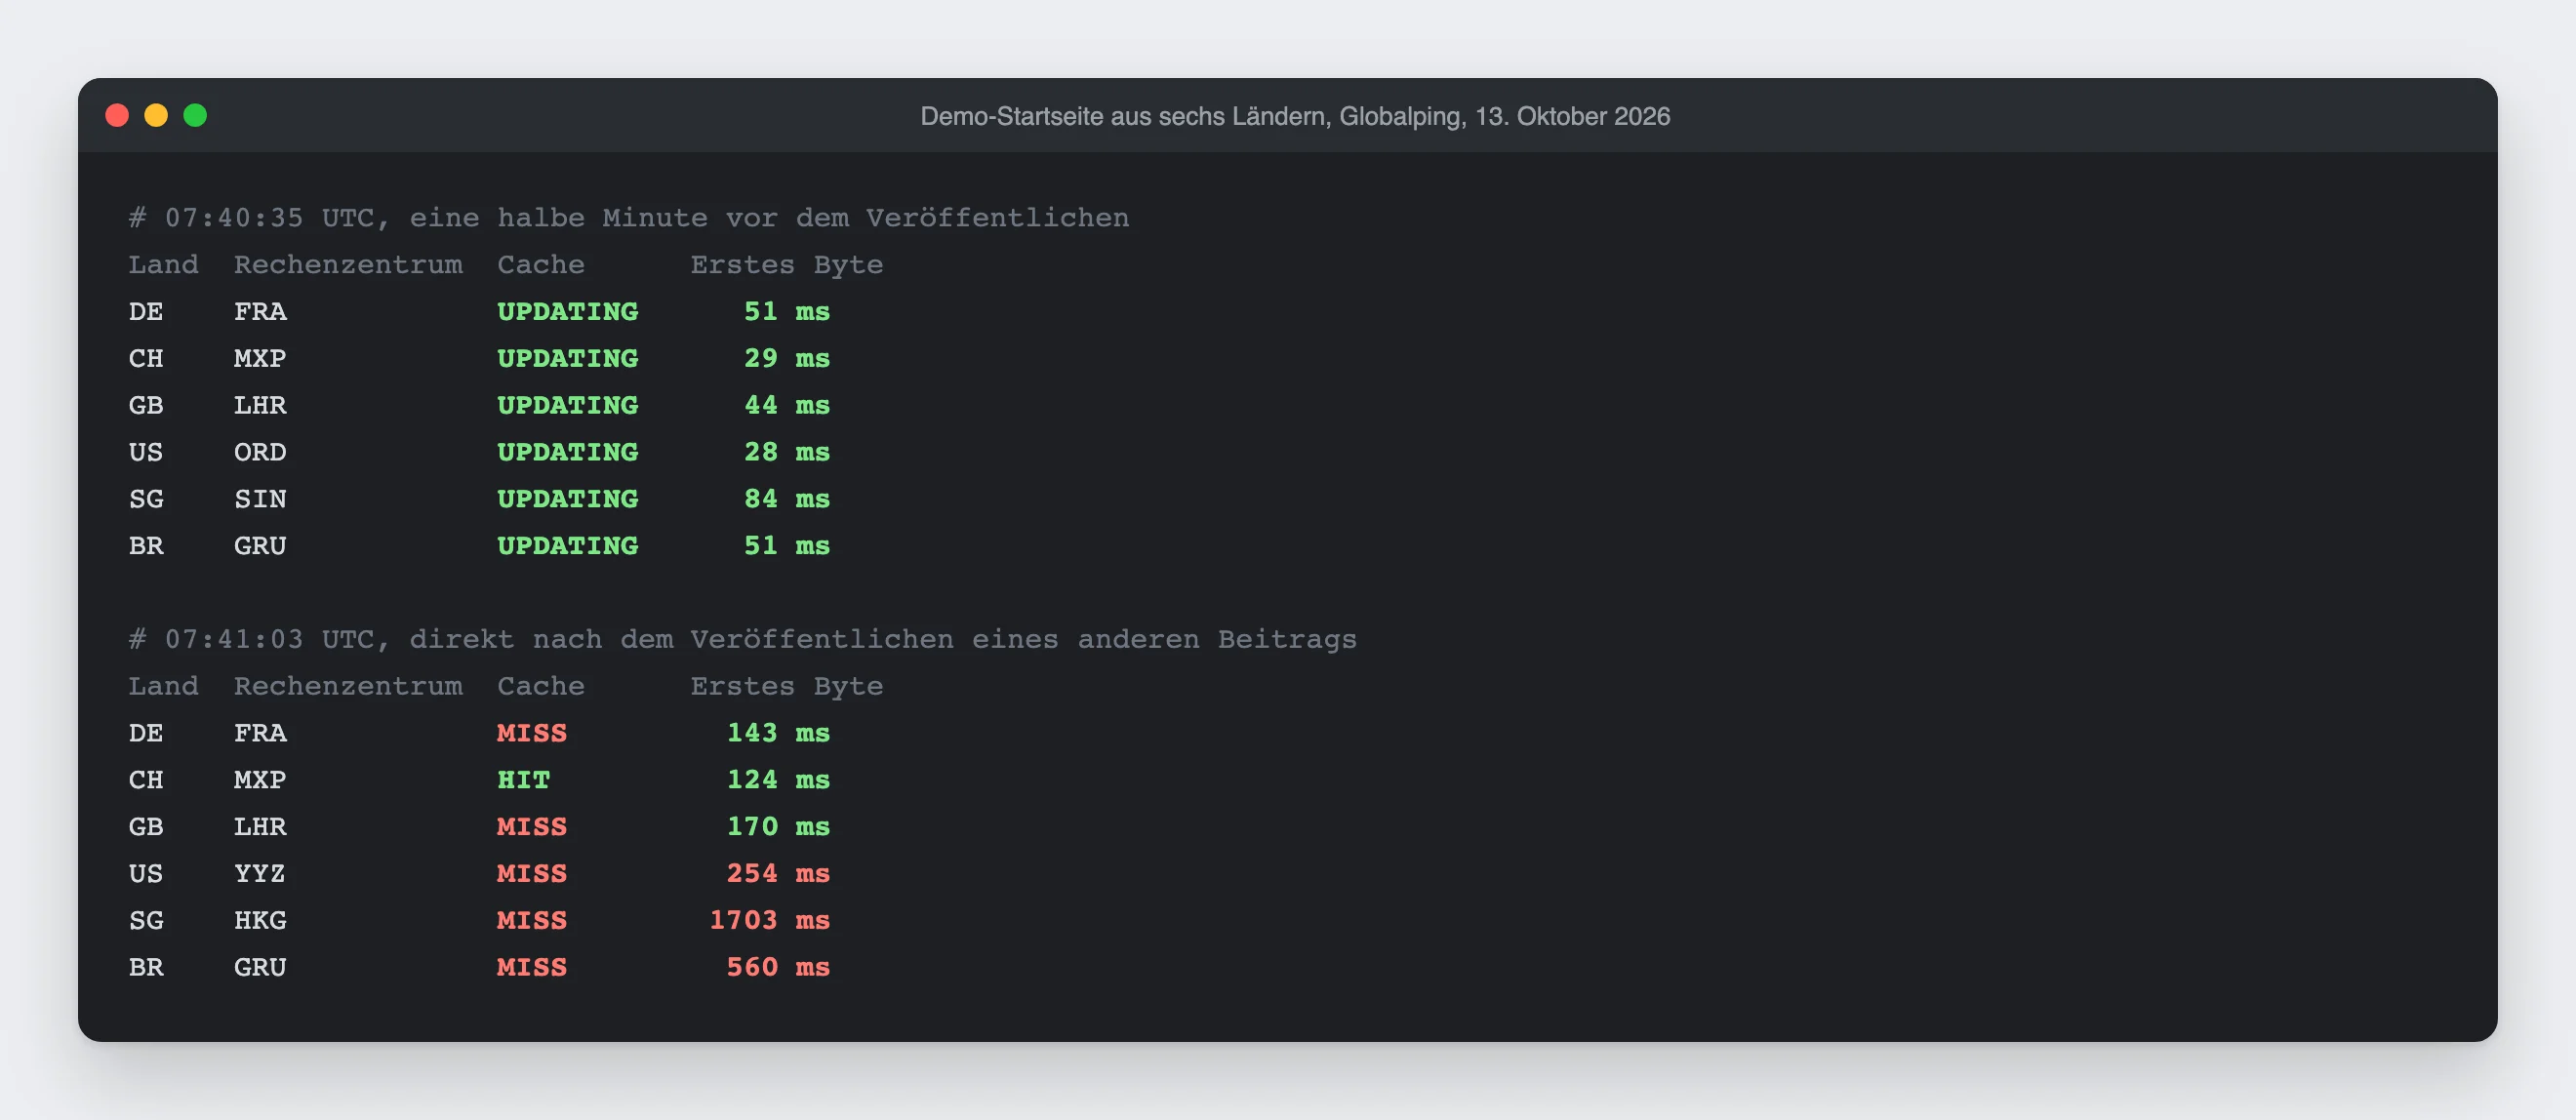Screen dimensions: 2576x1120
Task: Select the comment line starting '# 07:41:03 UTC'
Action: click(742, 639)
